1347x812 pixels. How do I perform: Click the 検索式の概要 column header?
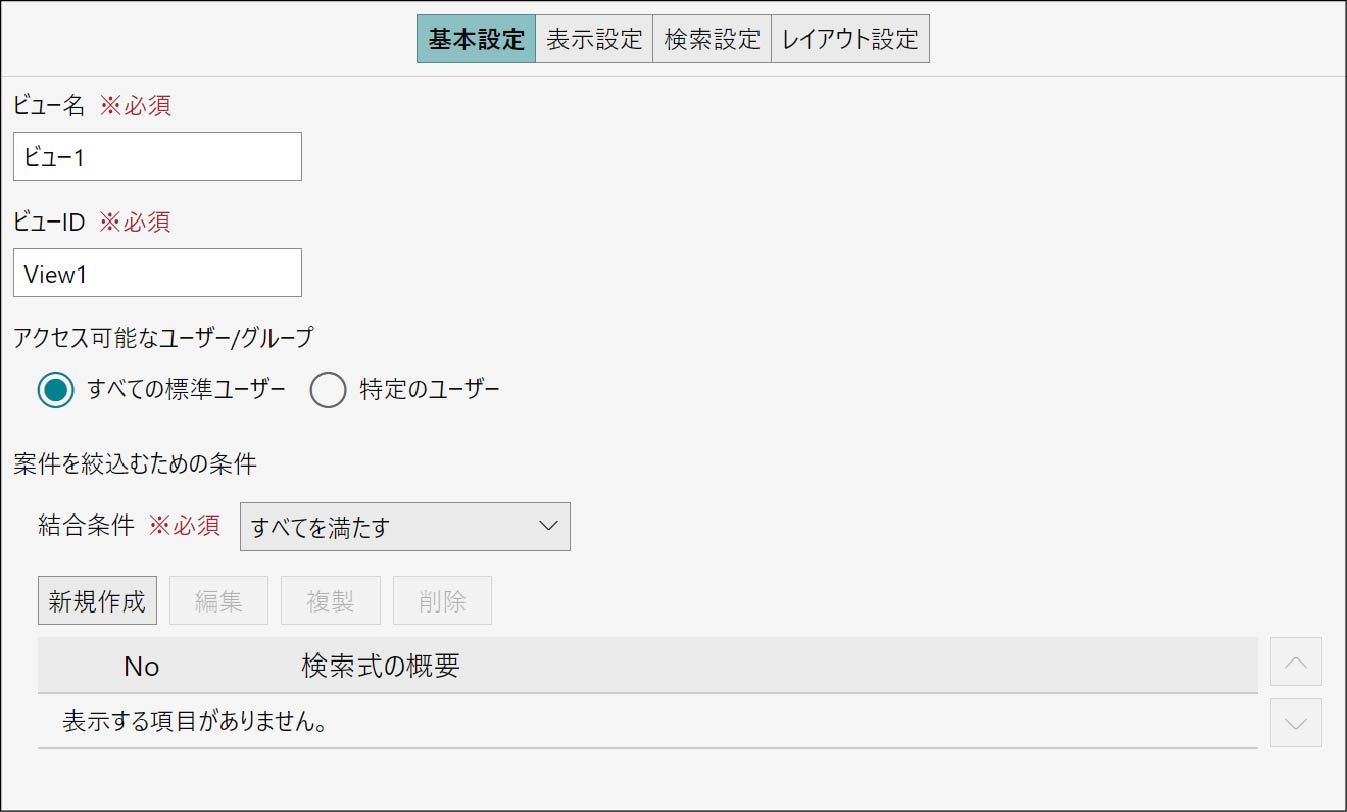tap(380, 666)
